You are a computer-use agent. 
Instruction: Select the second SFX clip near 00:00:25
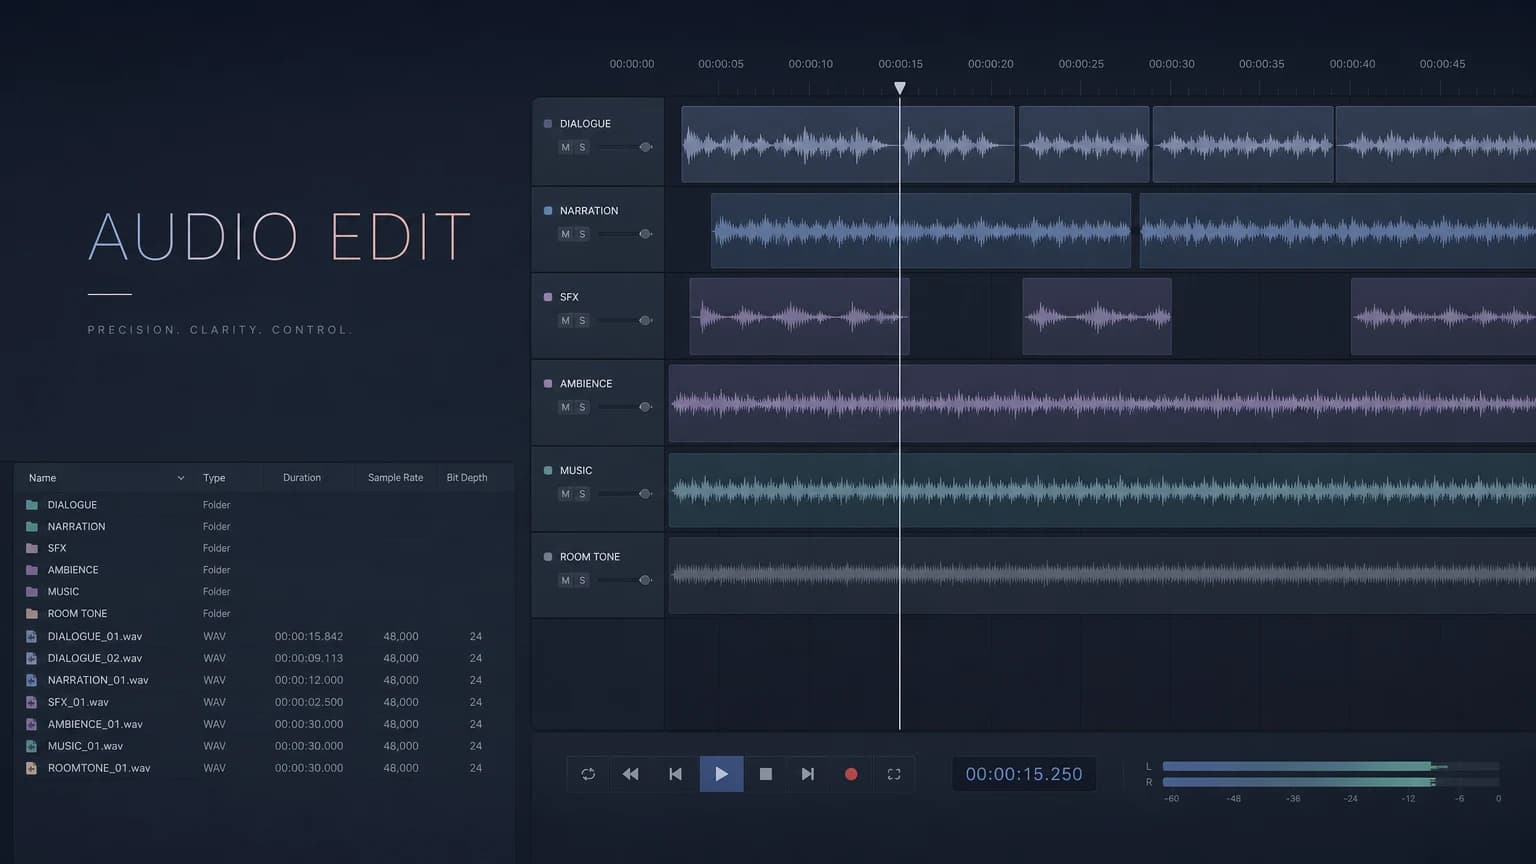(x=1097, y=317)
